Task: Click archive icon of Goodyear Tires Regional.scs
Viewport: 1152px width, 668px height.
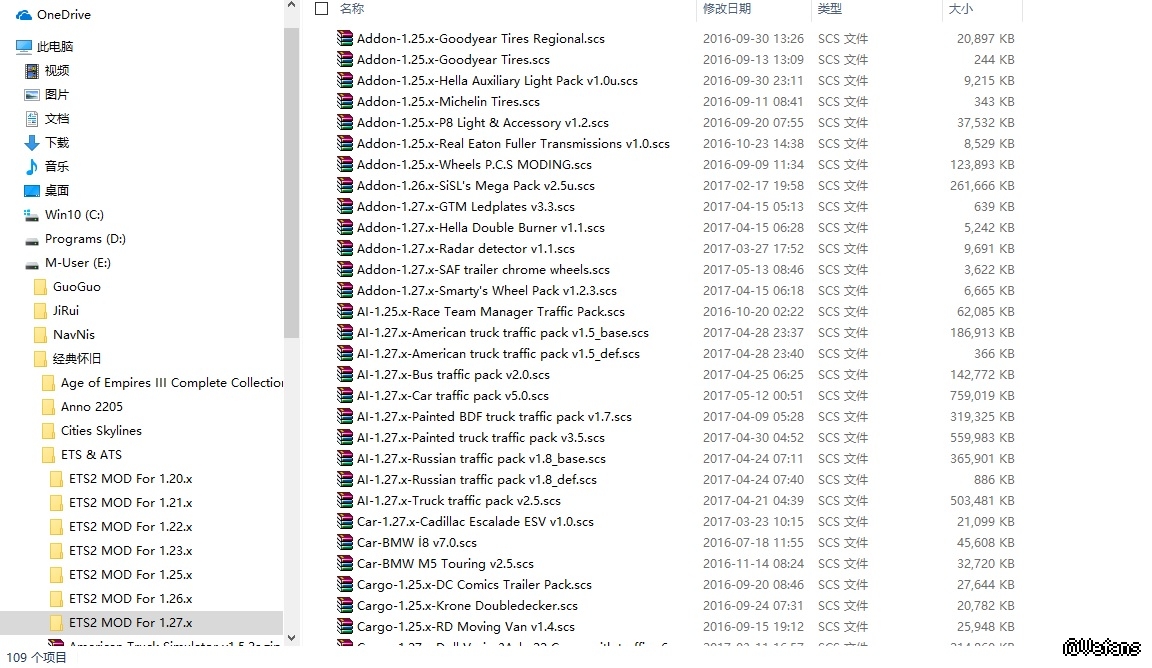Action: (x=345, y=38)
